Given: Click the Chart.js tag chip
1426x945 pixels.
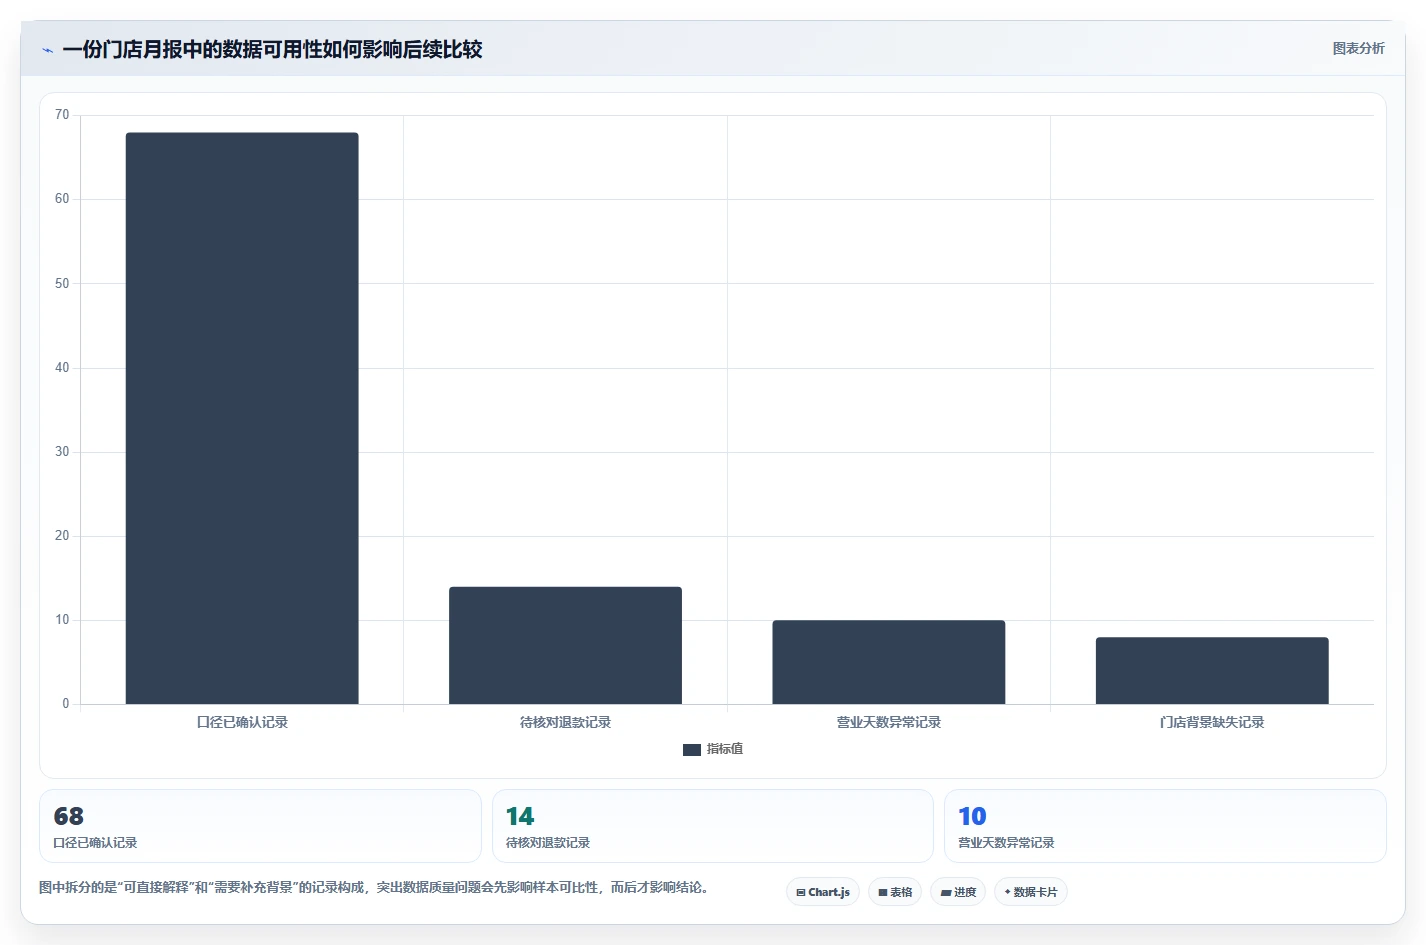Looking at the screenshot, I should 823,892.
